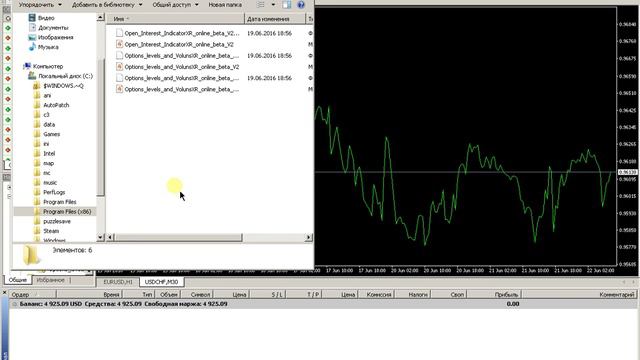Click the Тип column header

[138, 294]
